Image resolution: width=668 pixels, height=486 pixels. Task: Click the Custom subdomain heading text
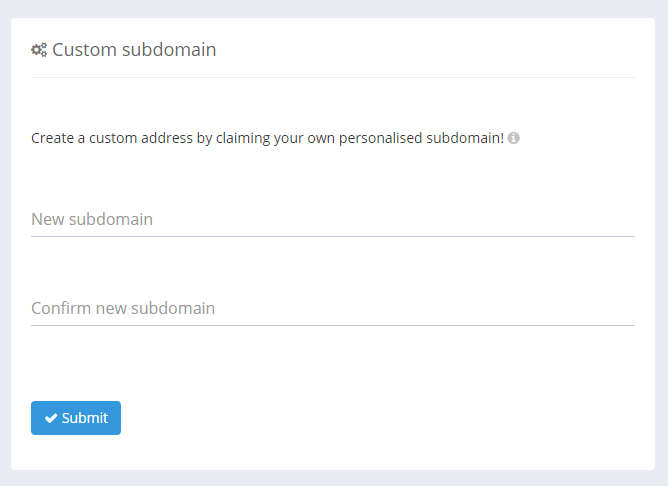click(134, 49)
